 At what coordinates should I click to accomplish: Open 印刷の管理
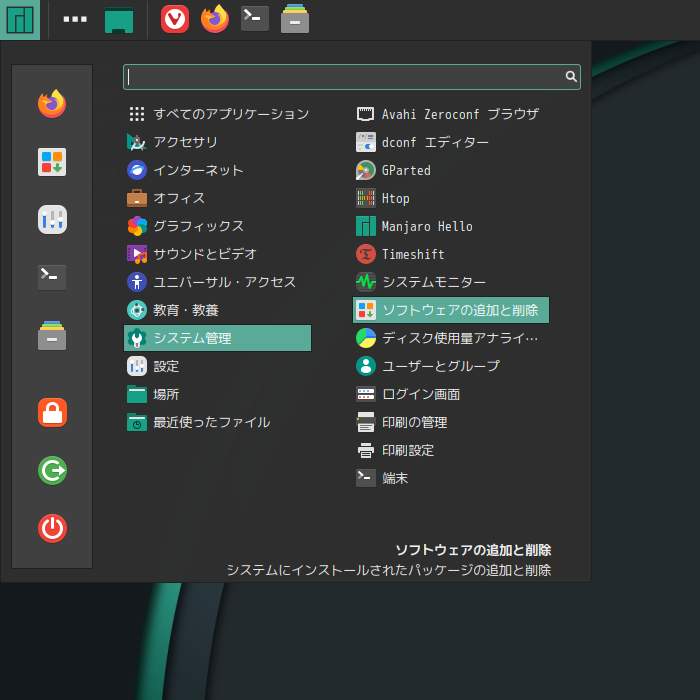tap(451, 422)
